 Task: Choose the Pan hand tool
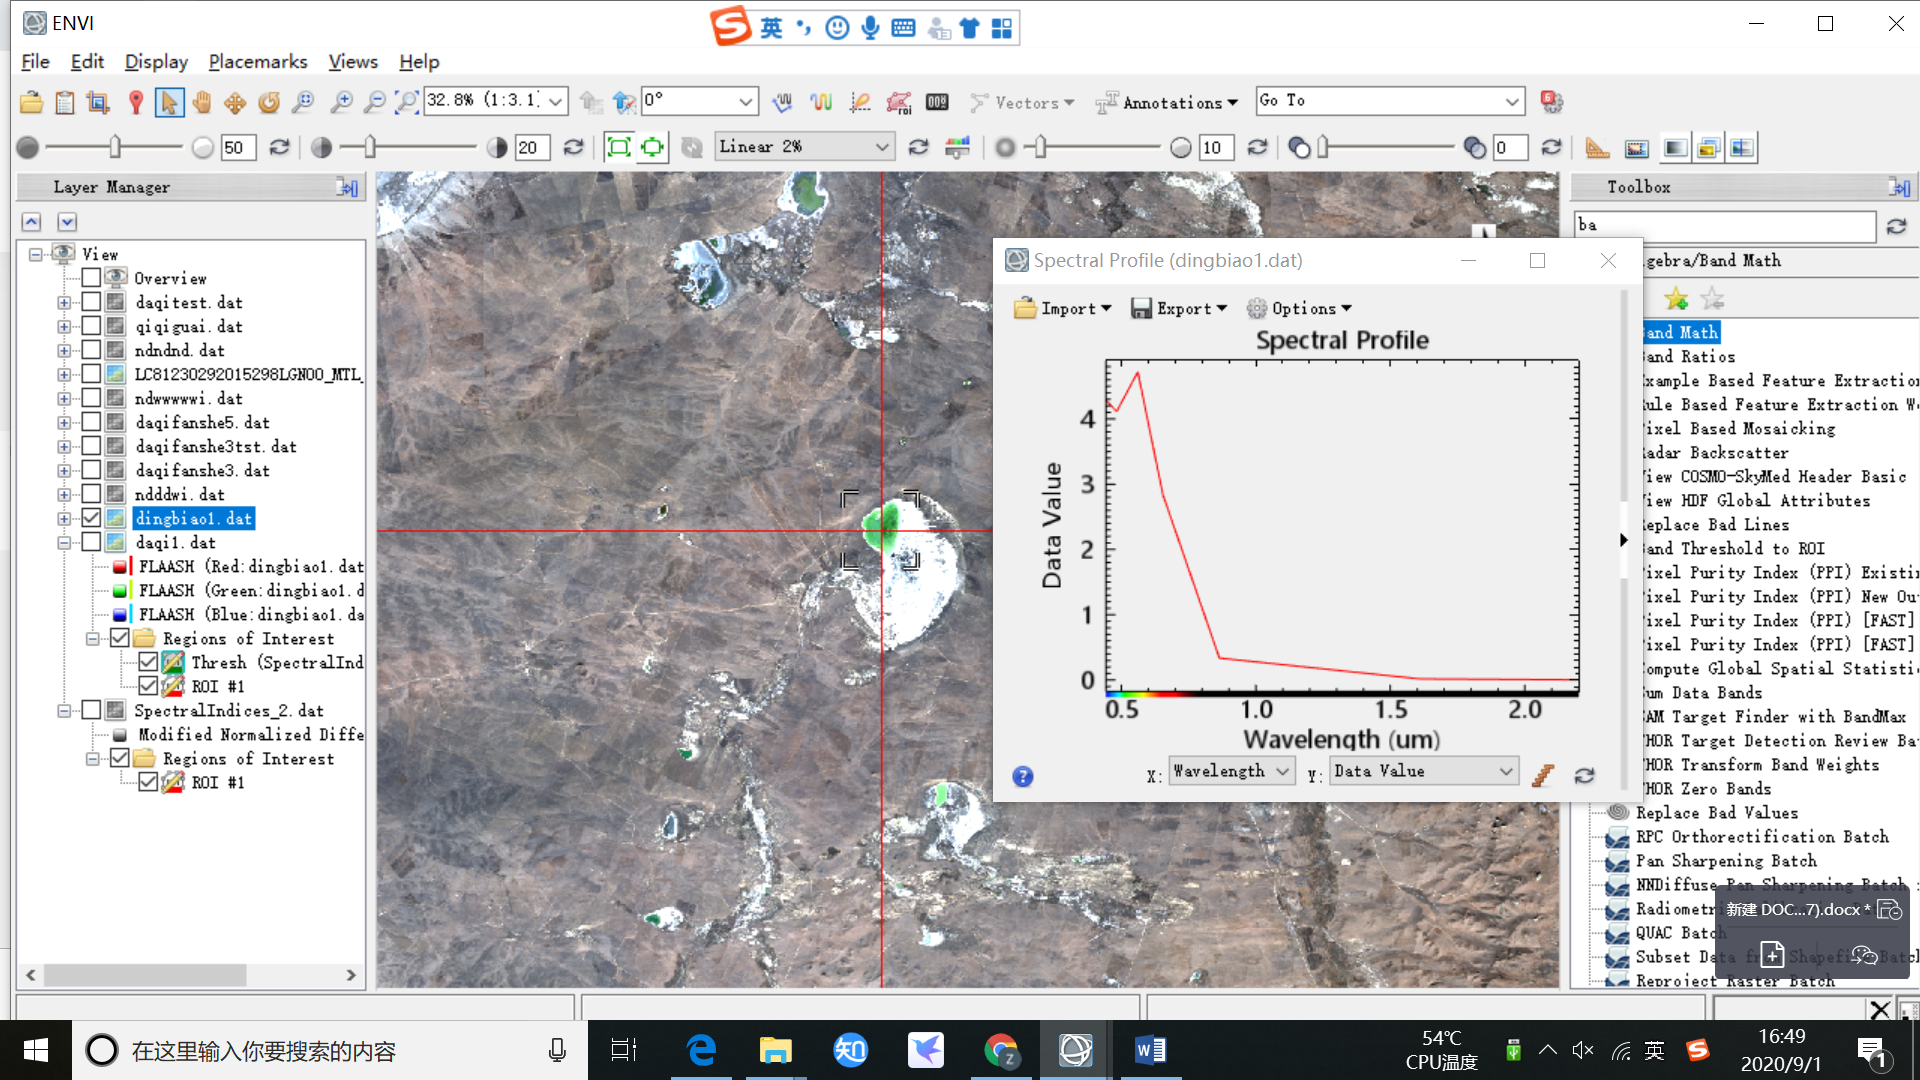[202, 102]
